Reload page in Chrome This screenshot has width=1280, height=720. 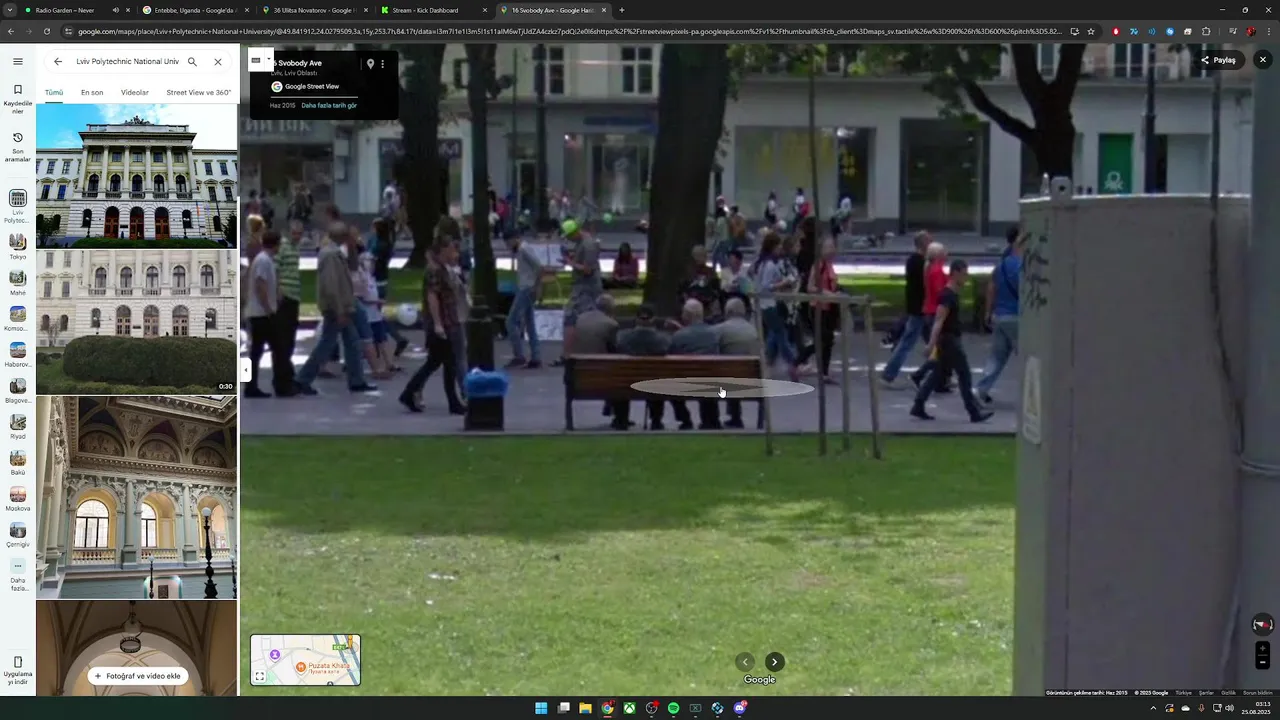[47, 31]
